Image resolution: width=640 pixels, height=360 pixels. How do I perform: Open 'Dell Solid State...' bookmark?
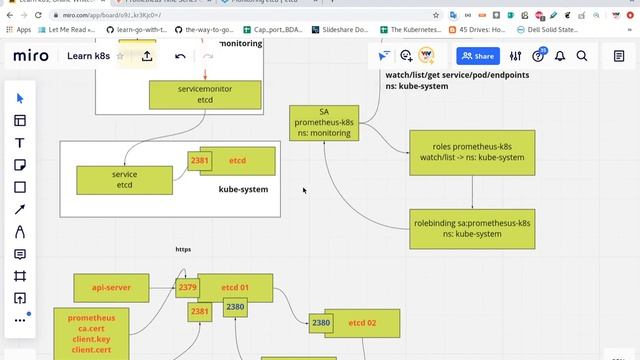548,29
